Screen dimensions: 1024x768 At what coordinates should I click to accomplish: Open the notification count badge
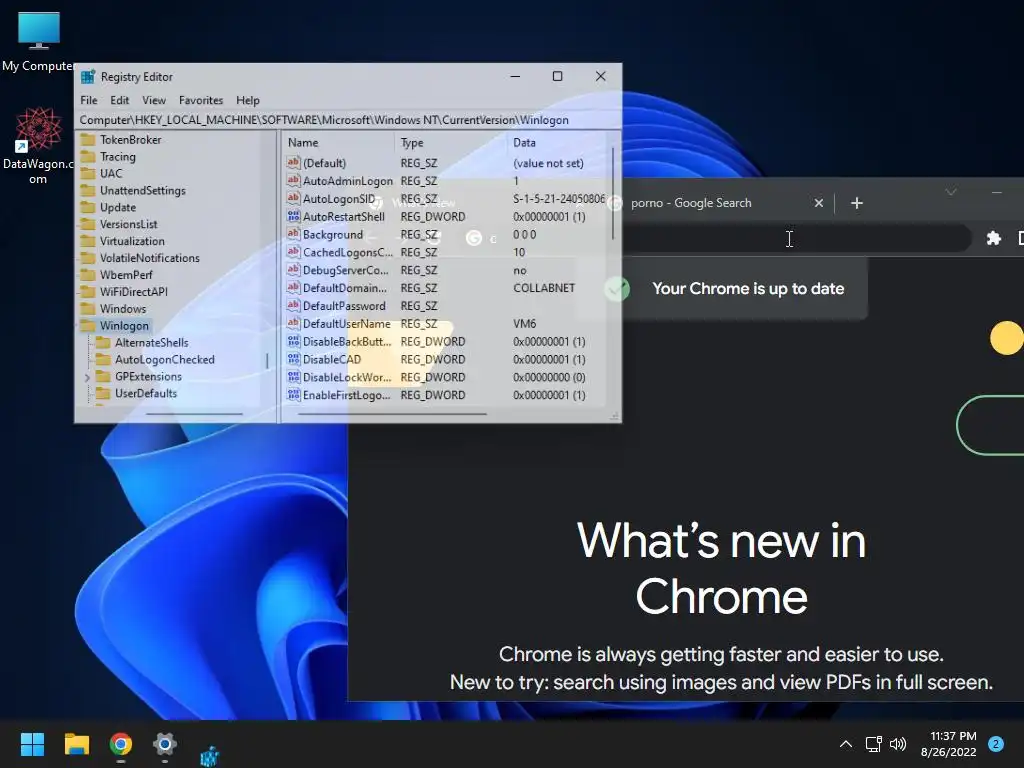point(996,744)
